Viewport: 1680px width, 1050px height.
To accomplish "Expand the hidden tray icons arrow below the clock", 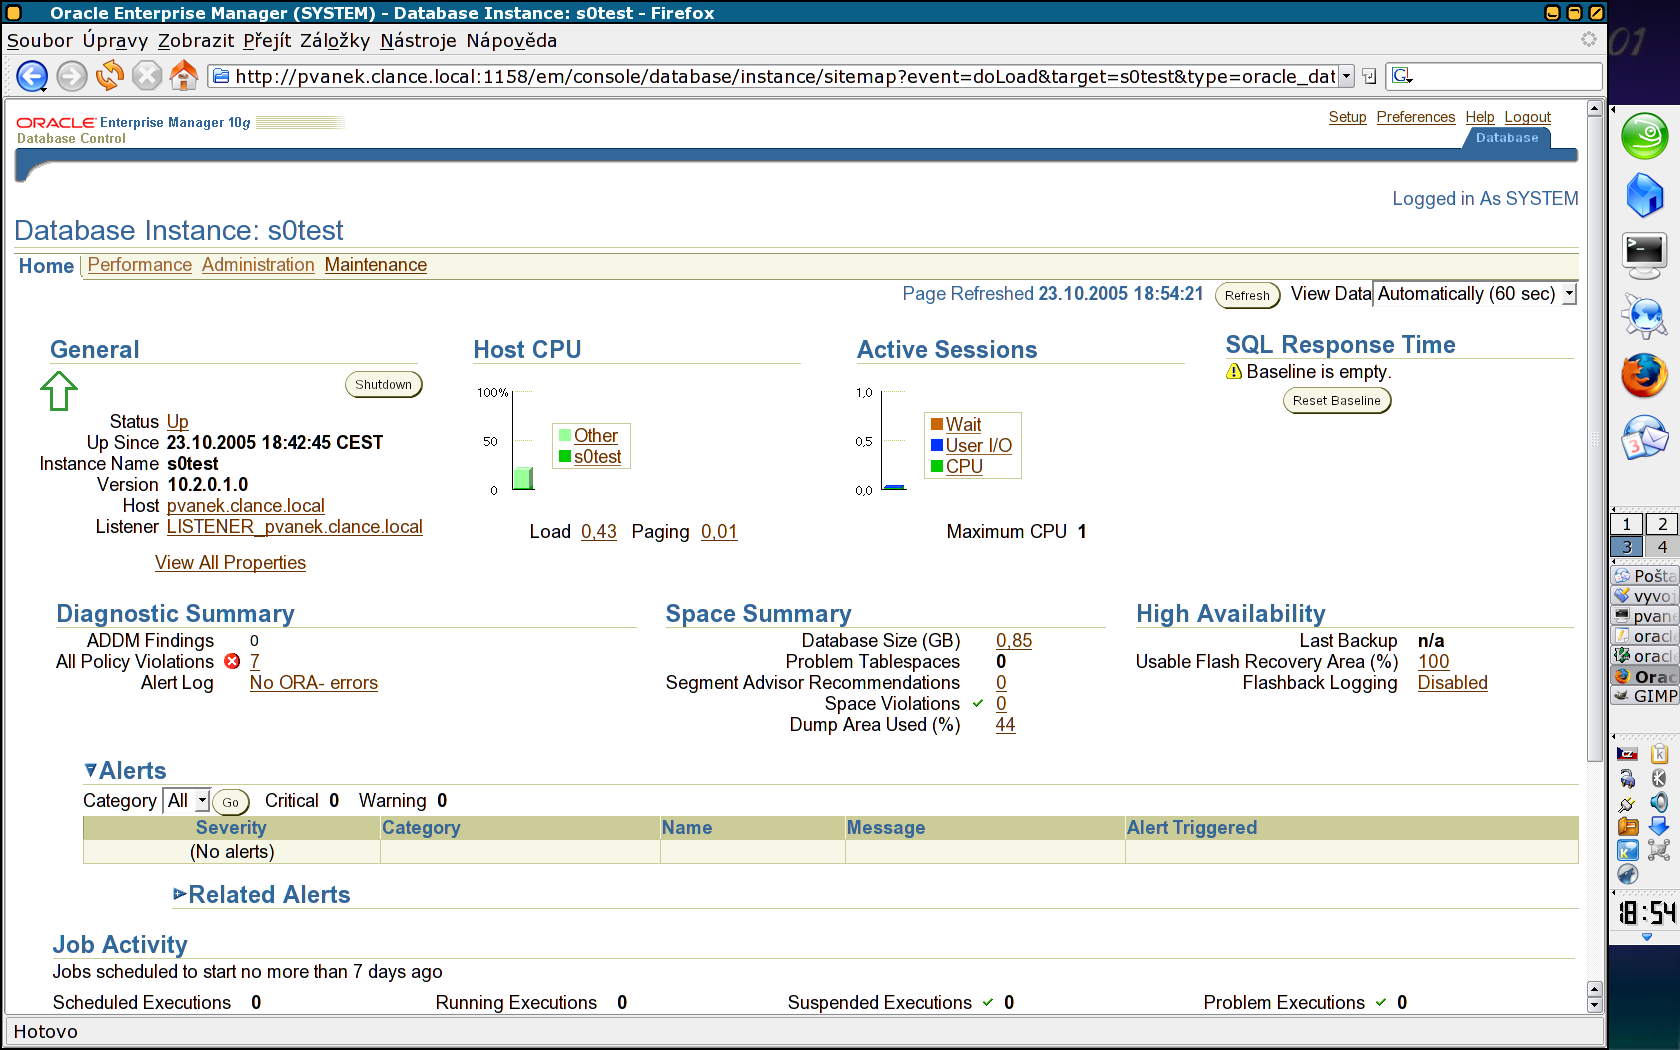I will 1647,937.
